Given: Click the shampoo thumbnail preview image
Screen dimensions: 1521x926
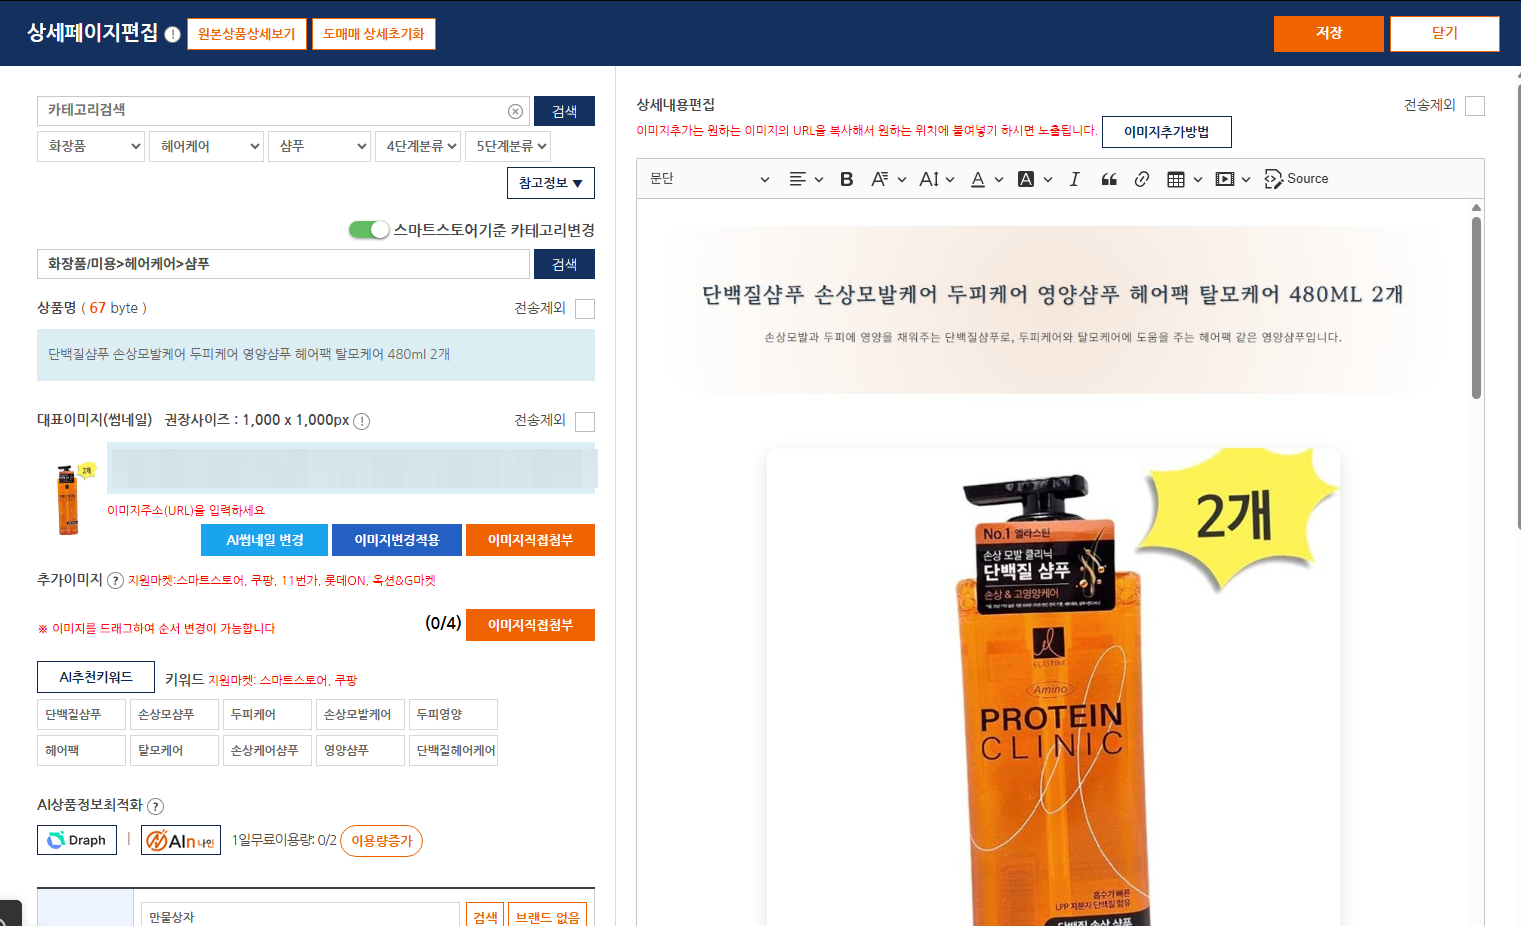Looking at the screenshot, I should point(70,498).
